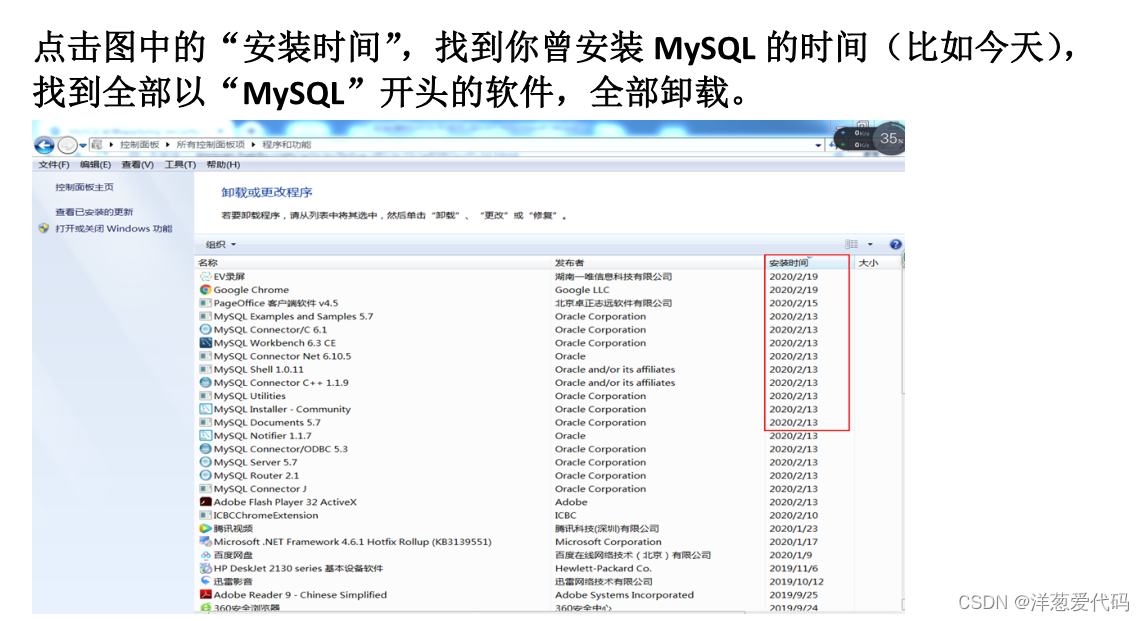Click the MySQL Connector J icon
Screen dimensions: 1144x621
click(x=206, y=489)
